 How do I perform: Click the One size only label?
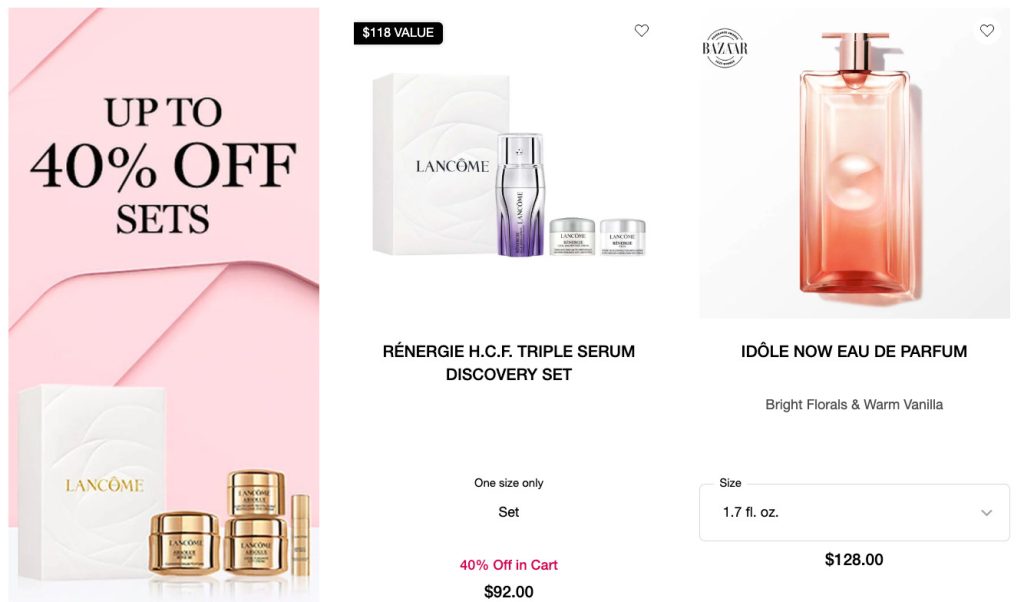[x=508, y=483]
